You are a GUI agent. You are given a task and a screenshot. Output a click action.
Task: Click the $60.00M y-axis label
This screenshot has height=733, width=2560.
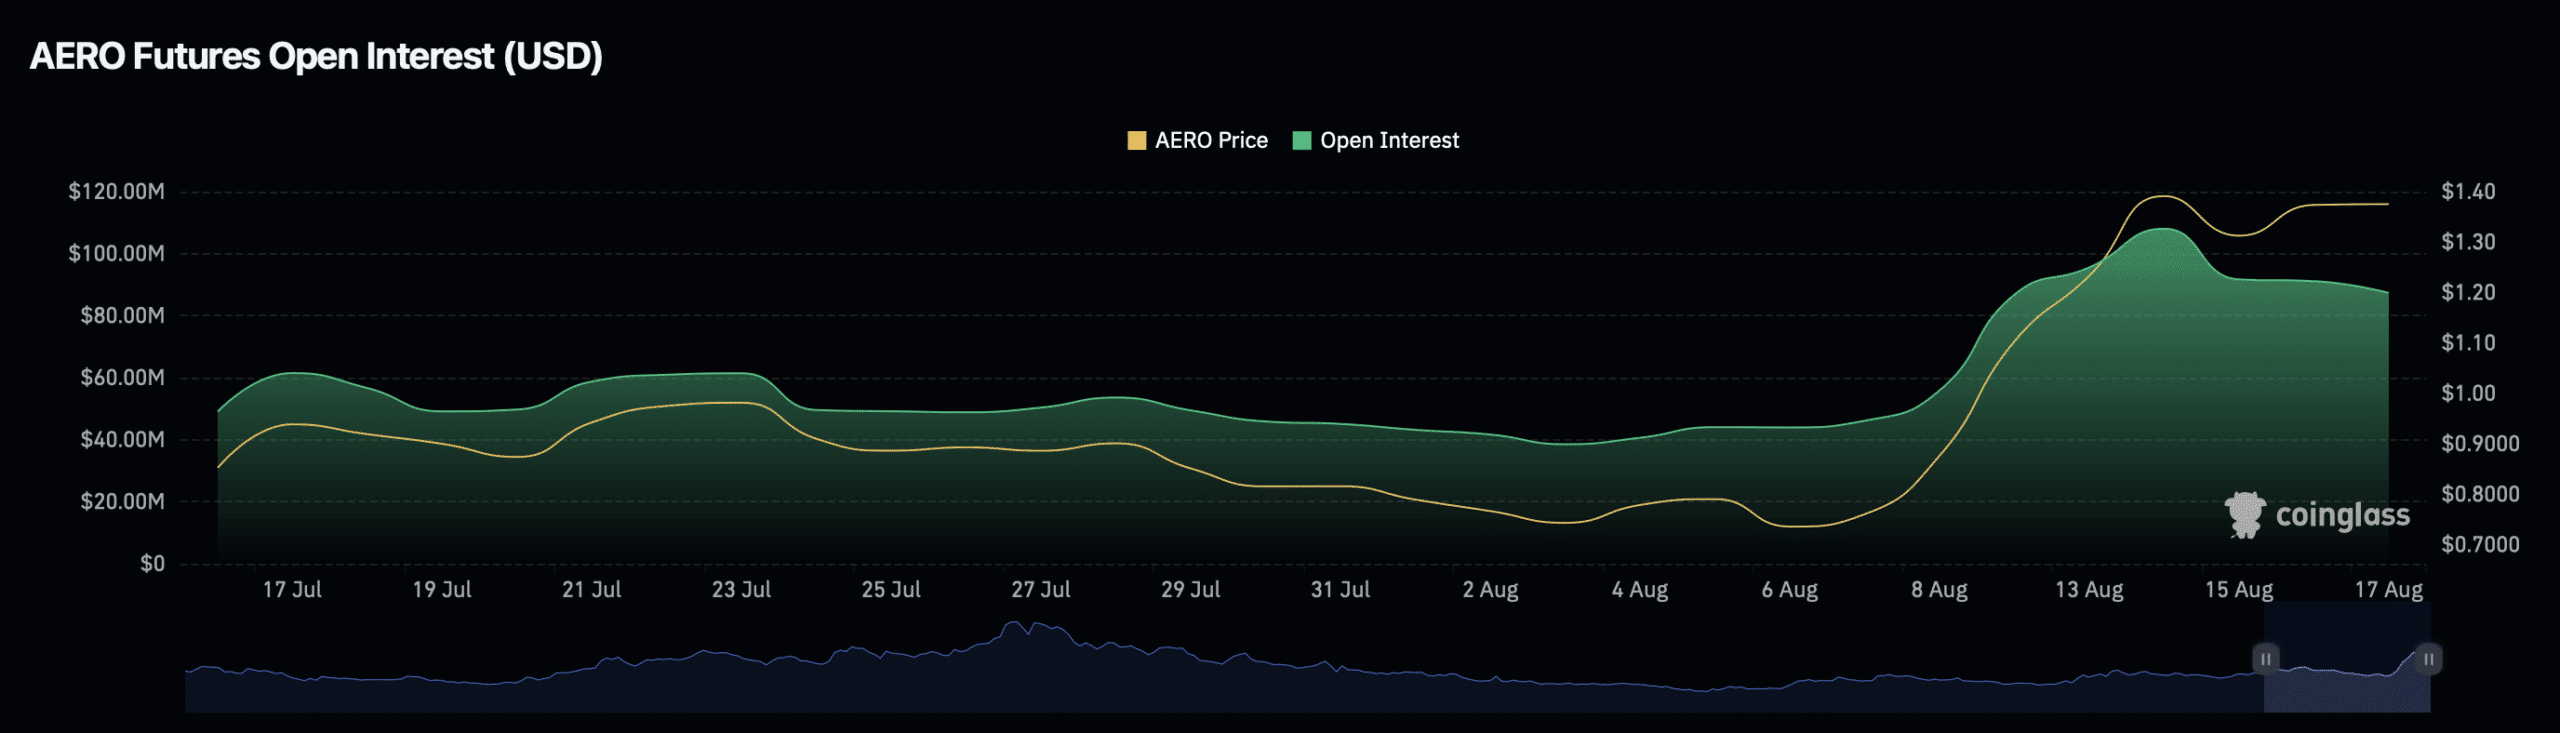click(x=122, y=377)
